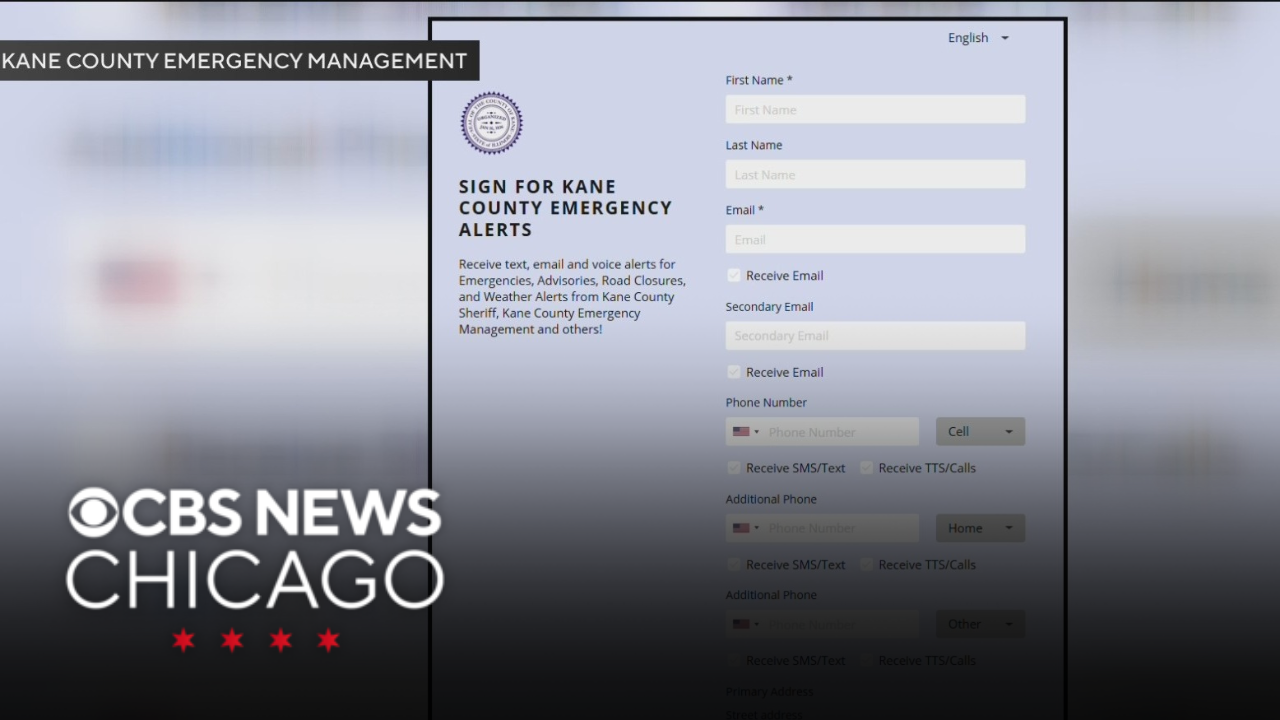The width and height of the screenshot is (1280, 720).
Task: Toggle Receive Email under Secondary Email
Action: (734, 372)
